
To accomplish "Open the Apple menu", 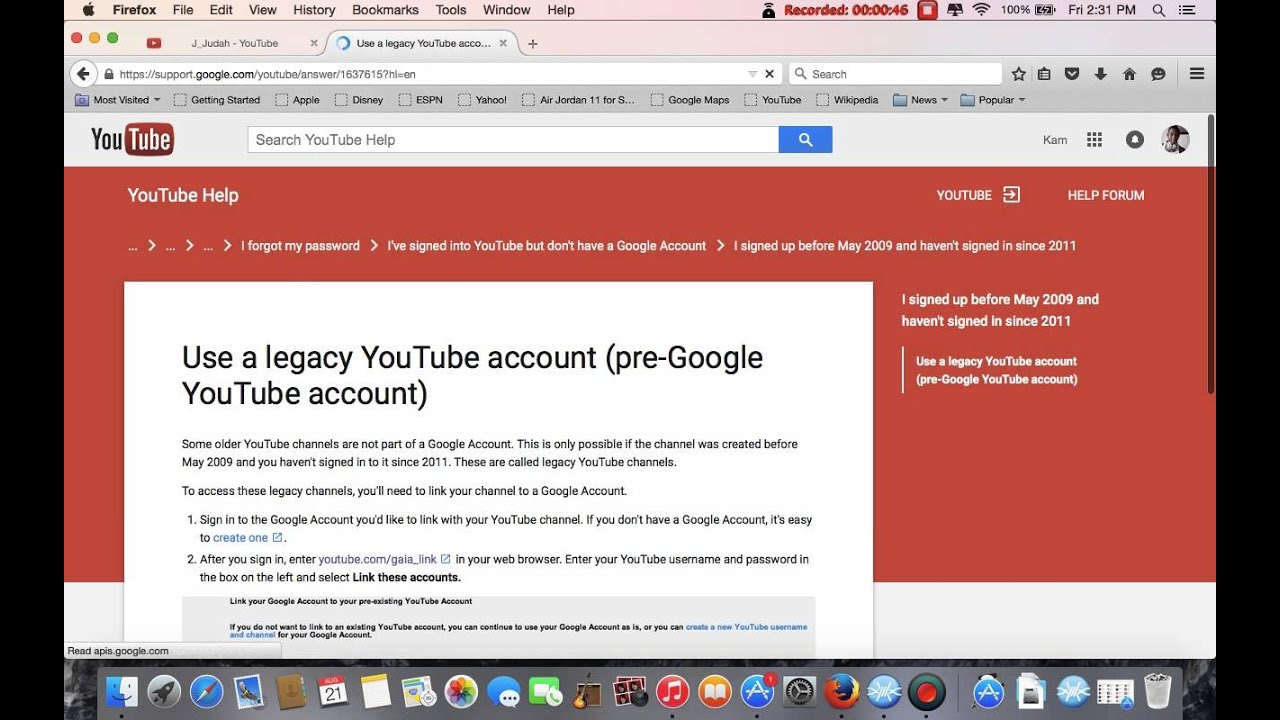I will (88, 10).
